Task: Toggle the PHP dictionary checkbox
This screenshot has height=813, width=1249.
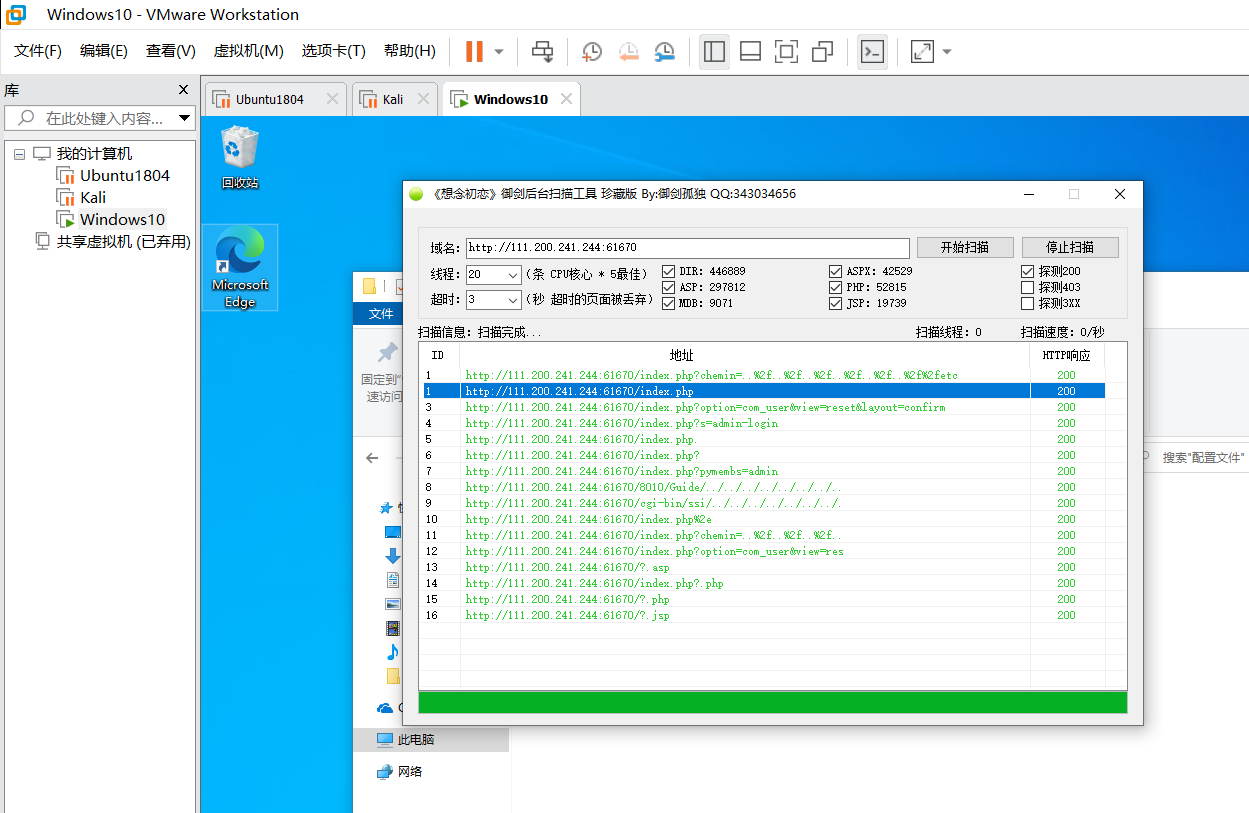Action: pos(836,287)
